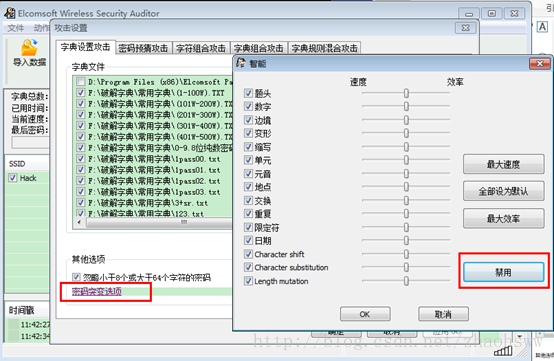Uncheck the 限定符 option
This screenshot has height=361, width=554.
248,227
